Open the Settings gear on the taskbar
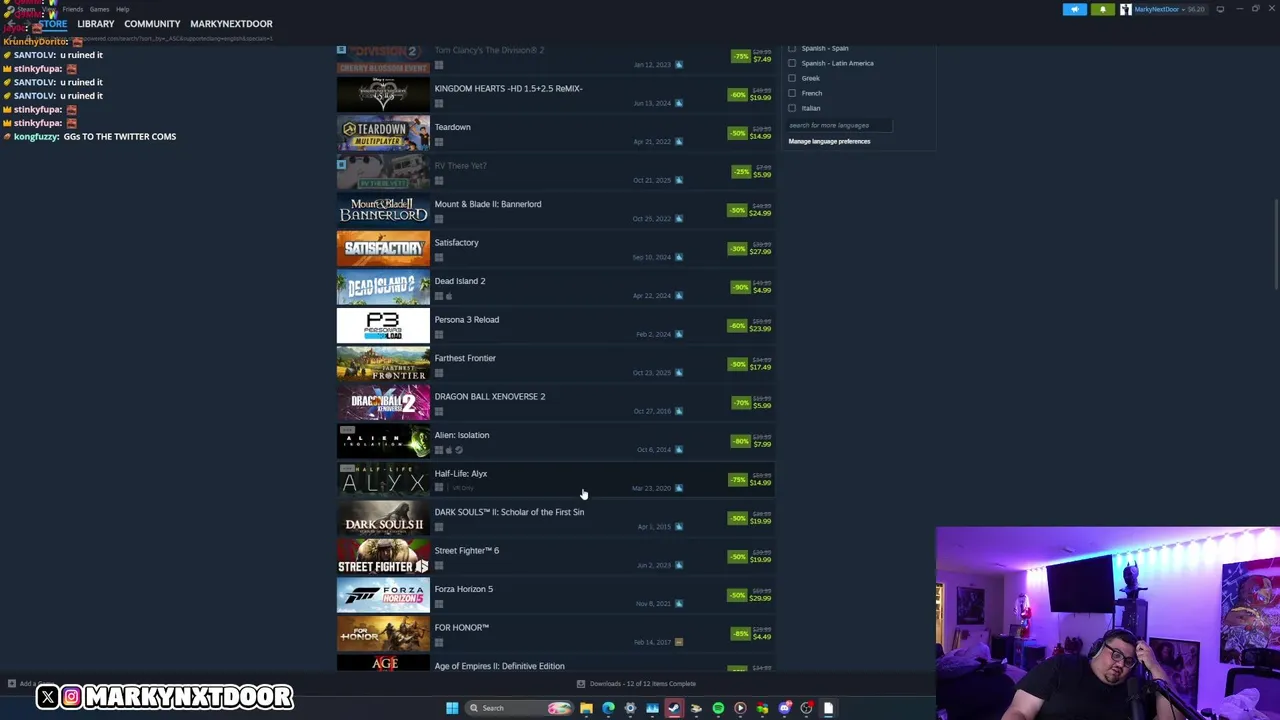The image size is (1280, 720). coord(630,708)
